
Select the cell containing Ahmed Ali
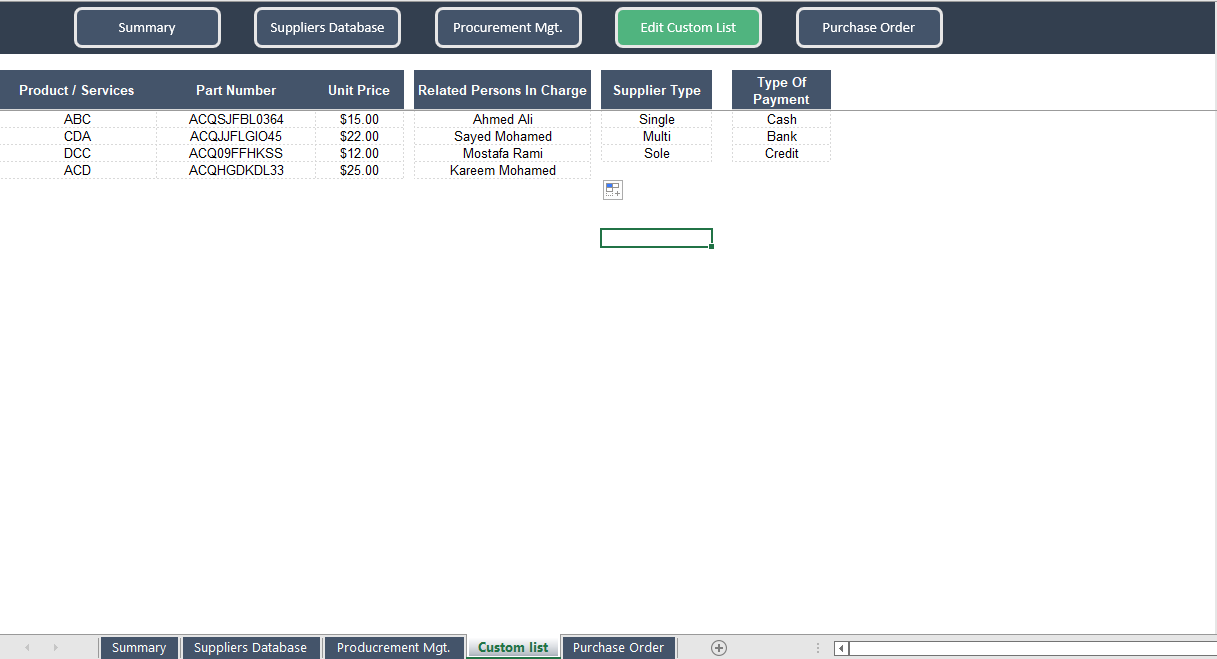[x=502, y=119]
